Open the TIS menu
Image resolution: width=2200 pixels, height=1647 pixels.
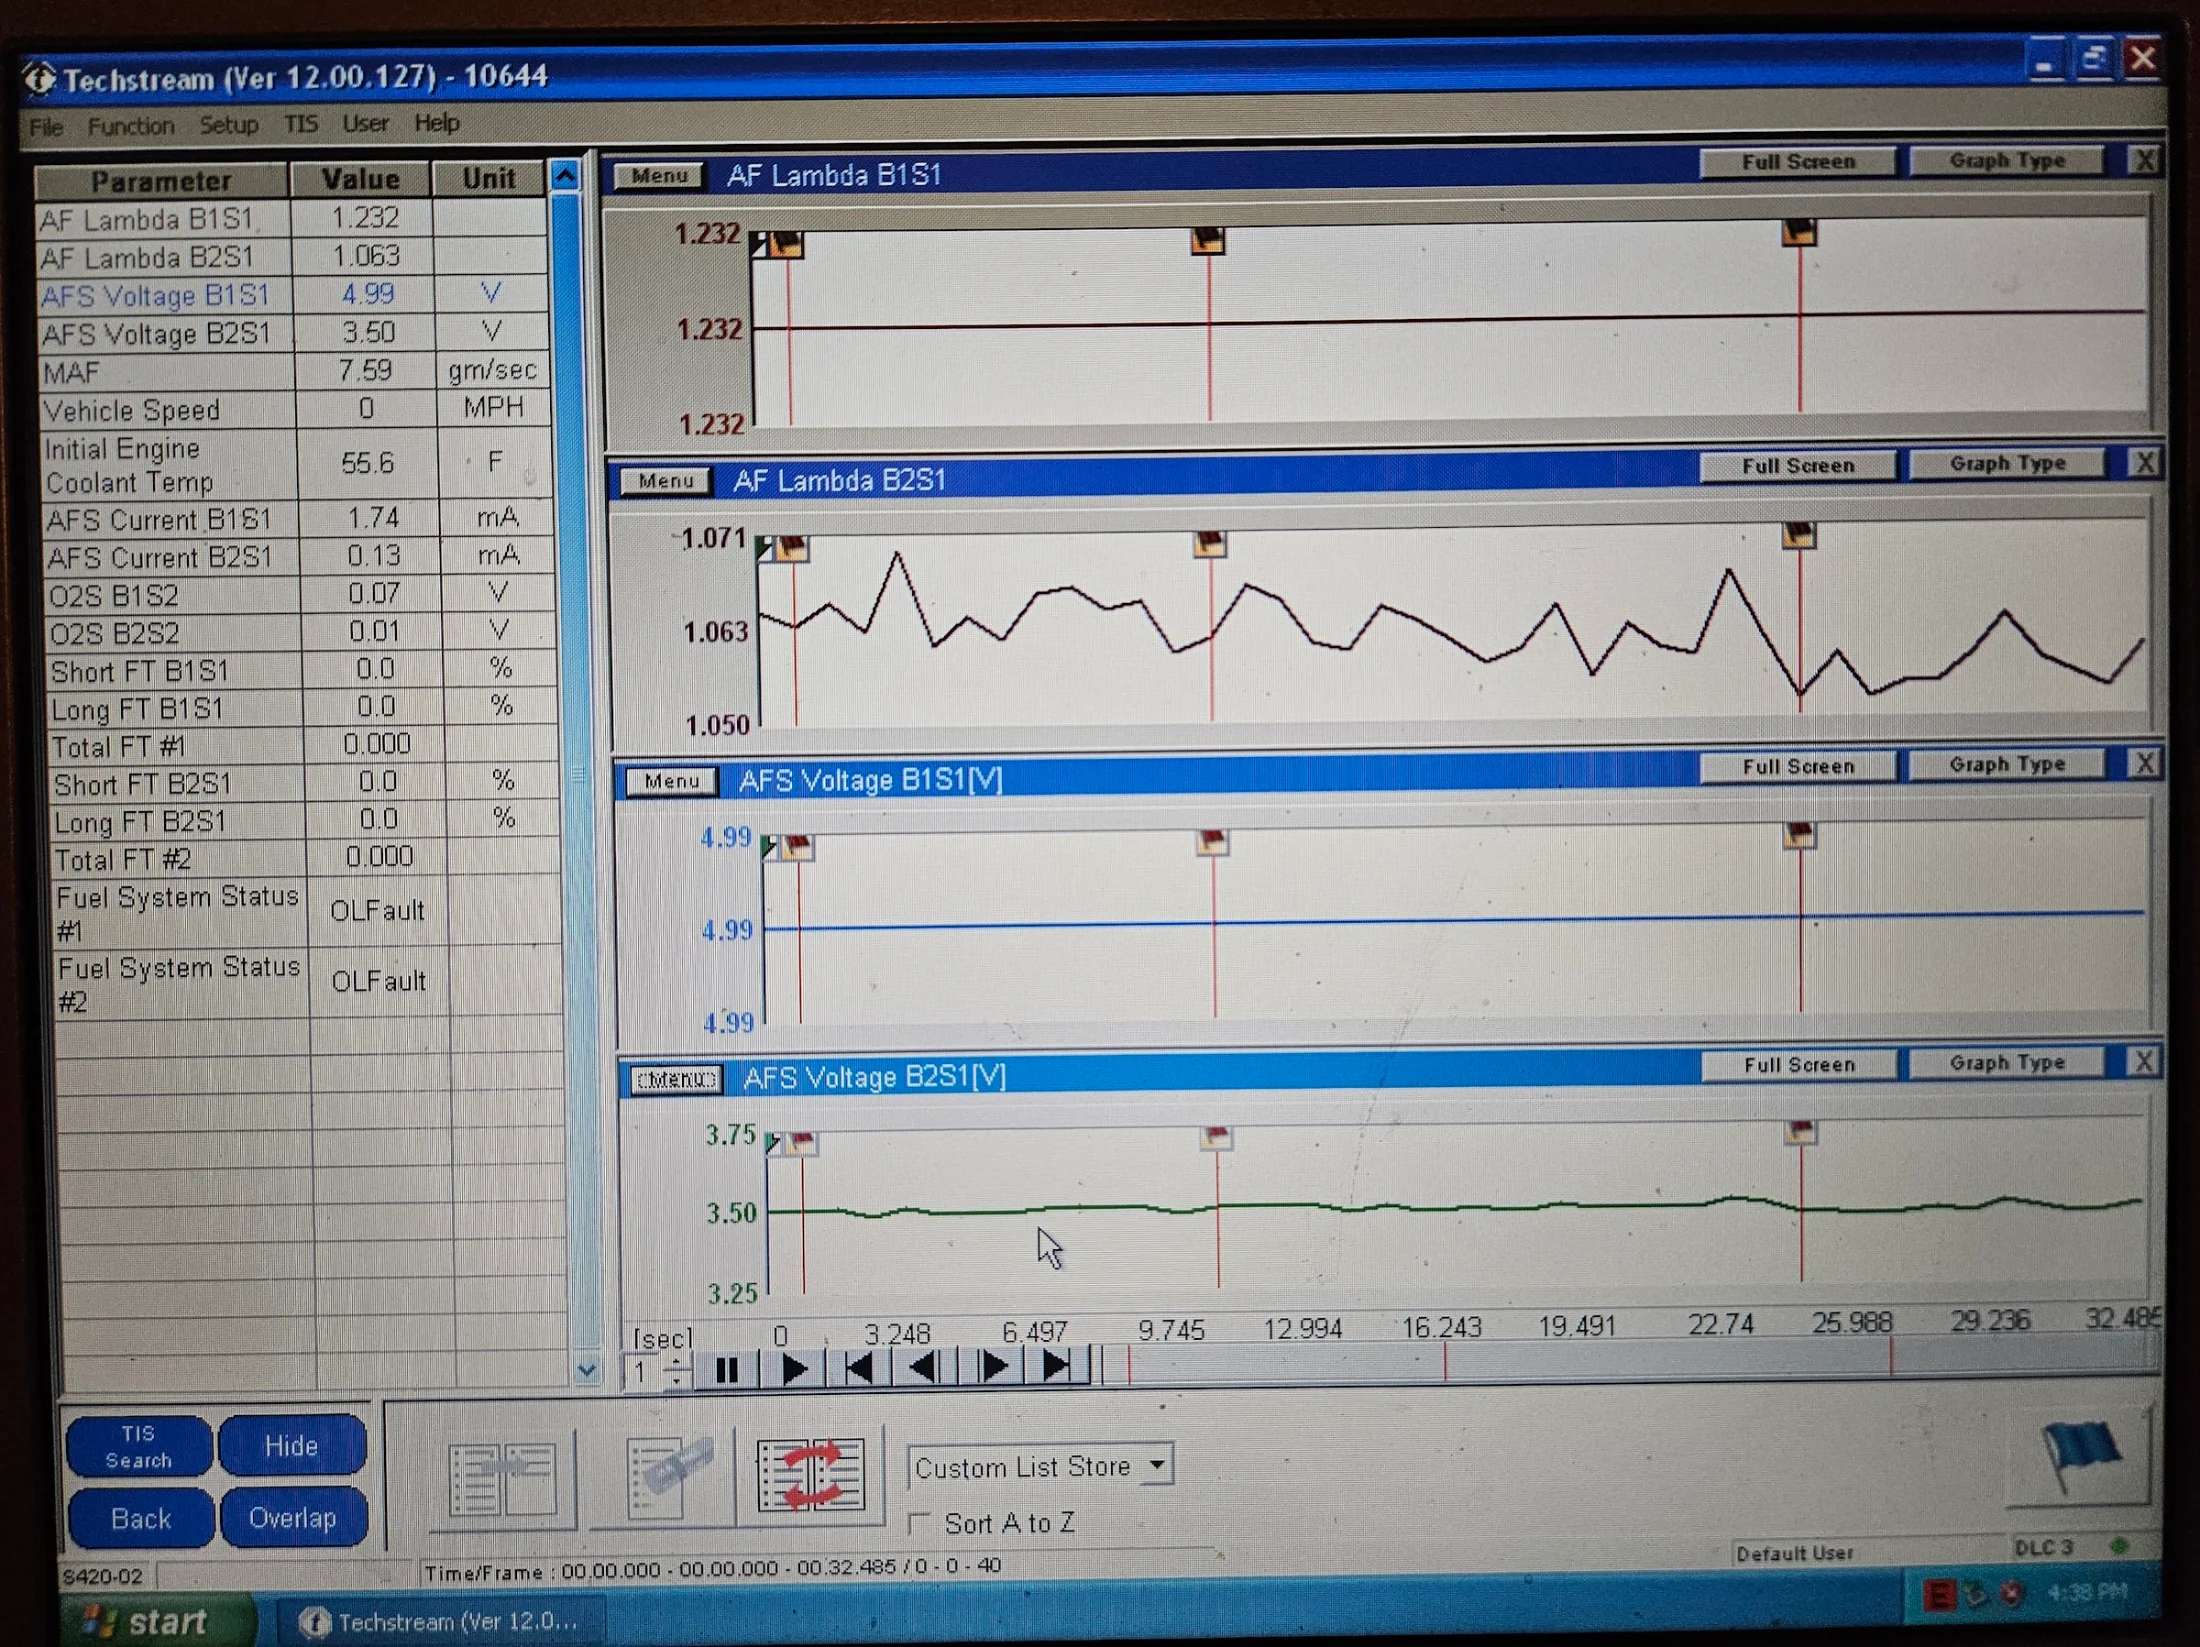pyautogui.click(x=300, y=124)
